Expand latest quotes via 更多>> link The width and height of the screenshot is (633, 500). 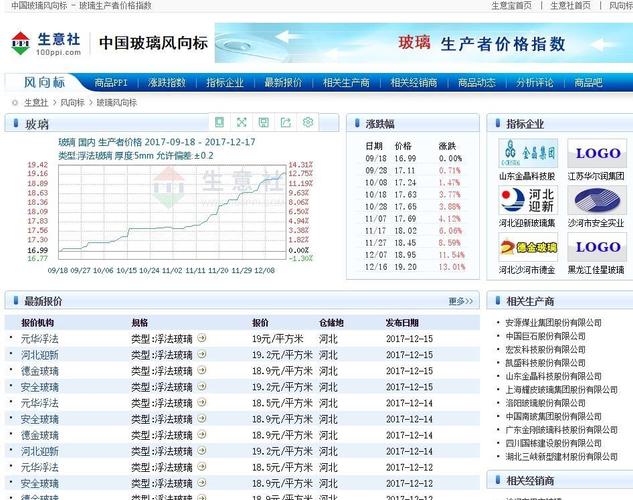click(x=461, y=301)
